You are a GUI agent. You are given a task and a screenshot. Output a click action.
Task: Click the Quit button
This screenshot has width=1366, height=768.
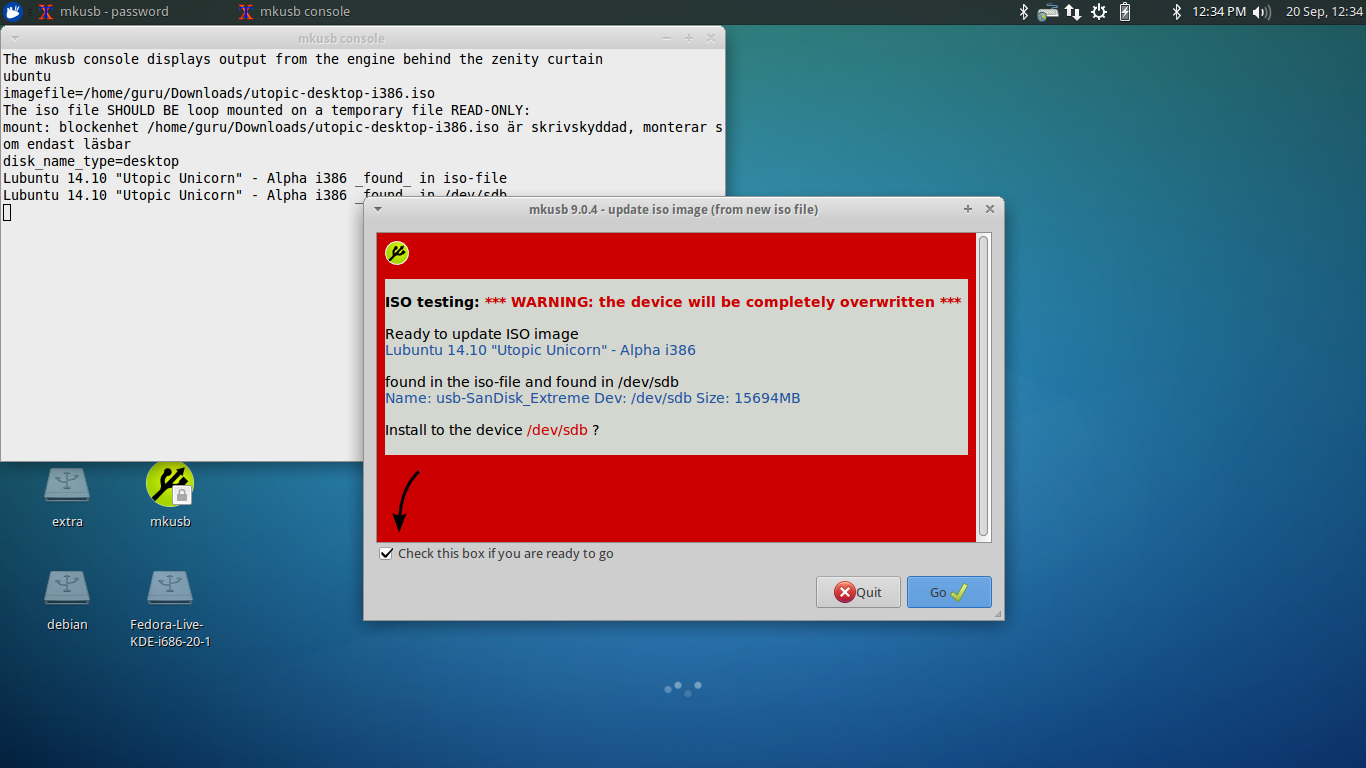point(858,592)
